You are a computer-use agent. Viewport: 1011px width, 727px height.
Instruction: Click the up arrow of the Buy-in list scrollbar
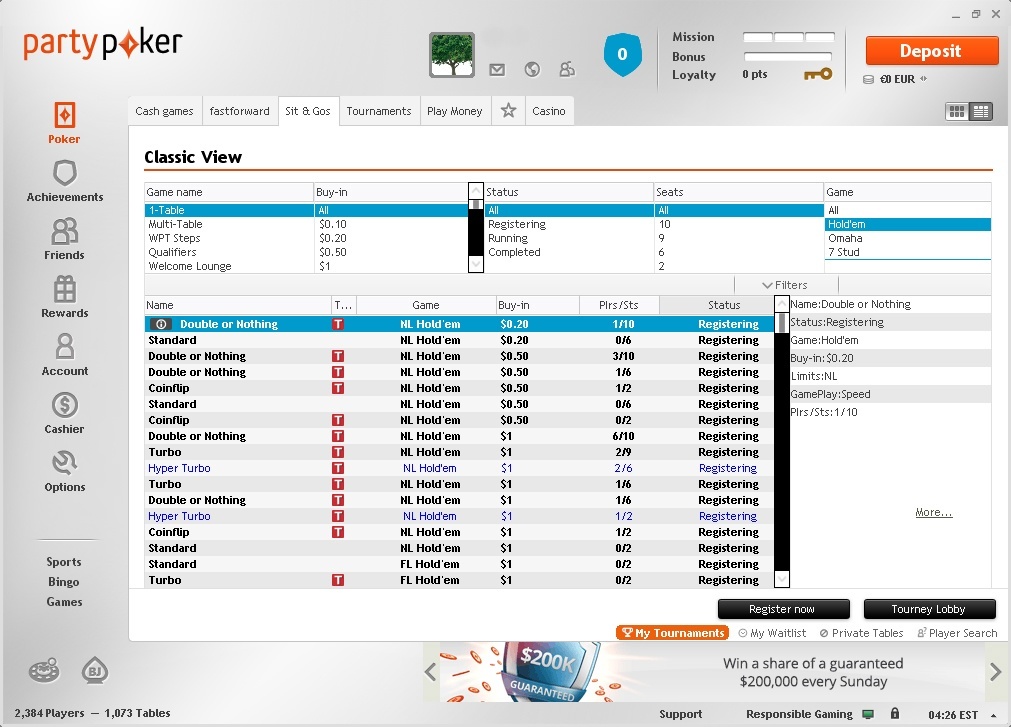tap(476, 191)
